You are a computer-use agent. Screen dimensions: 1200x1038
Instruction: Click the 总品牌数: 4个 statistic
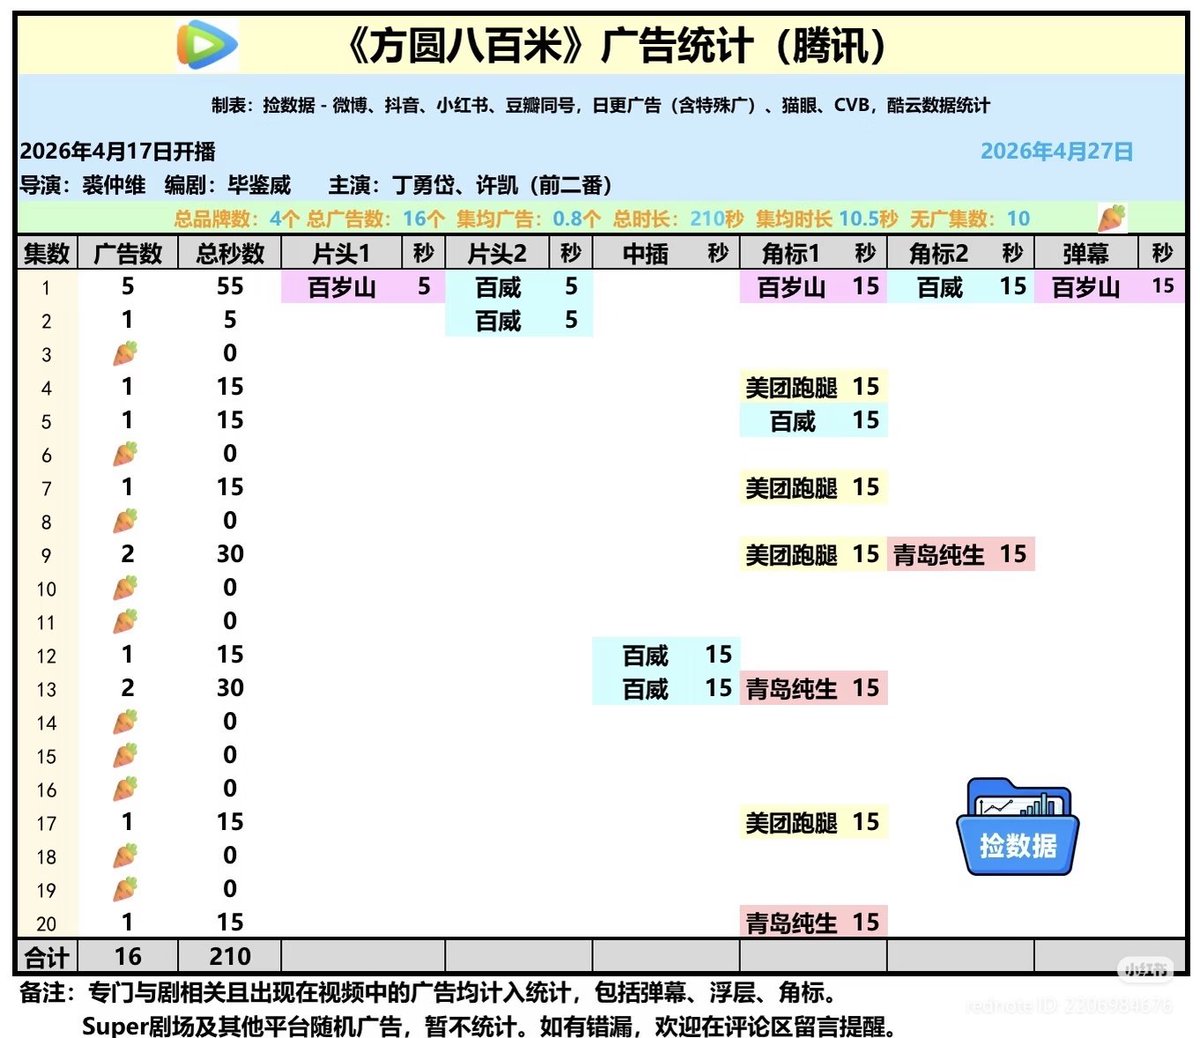click(236, 219)
